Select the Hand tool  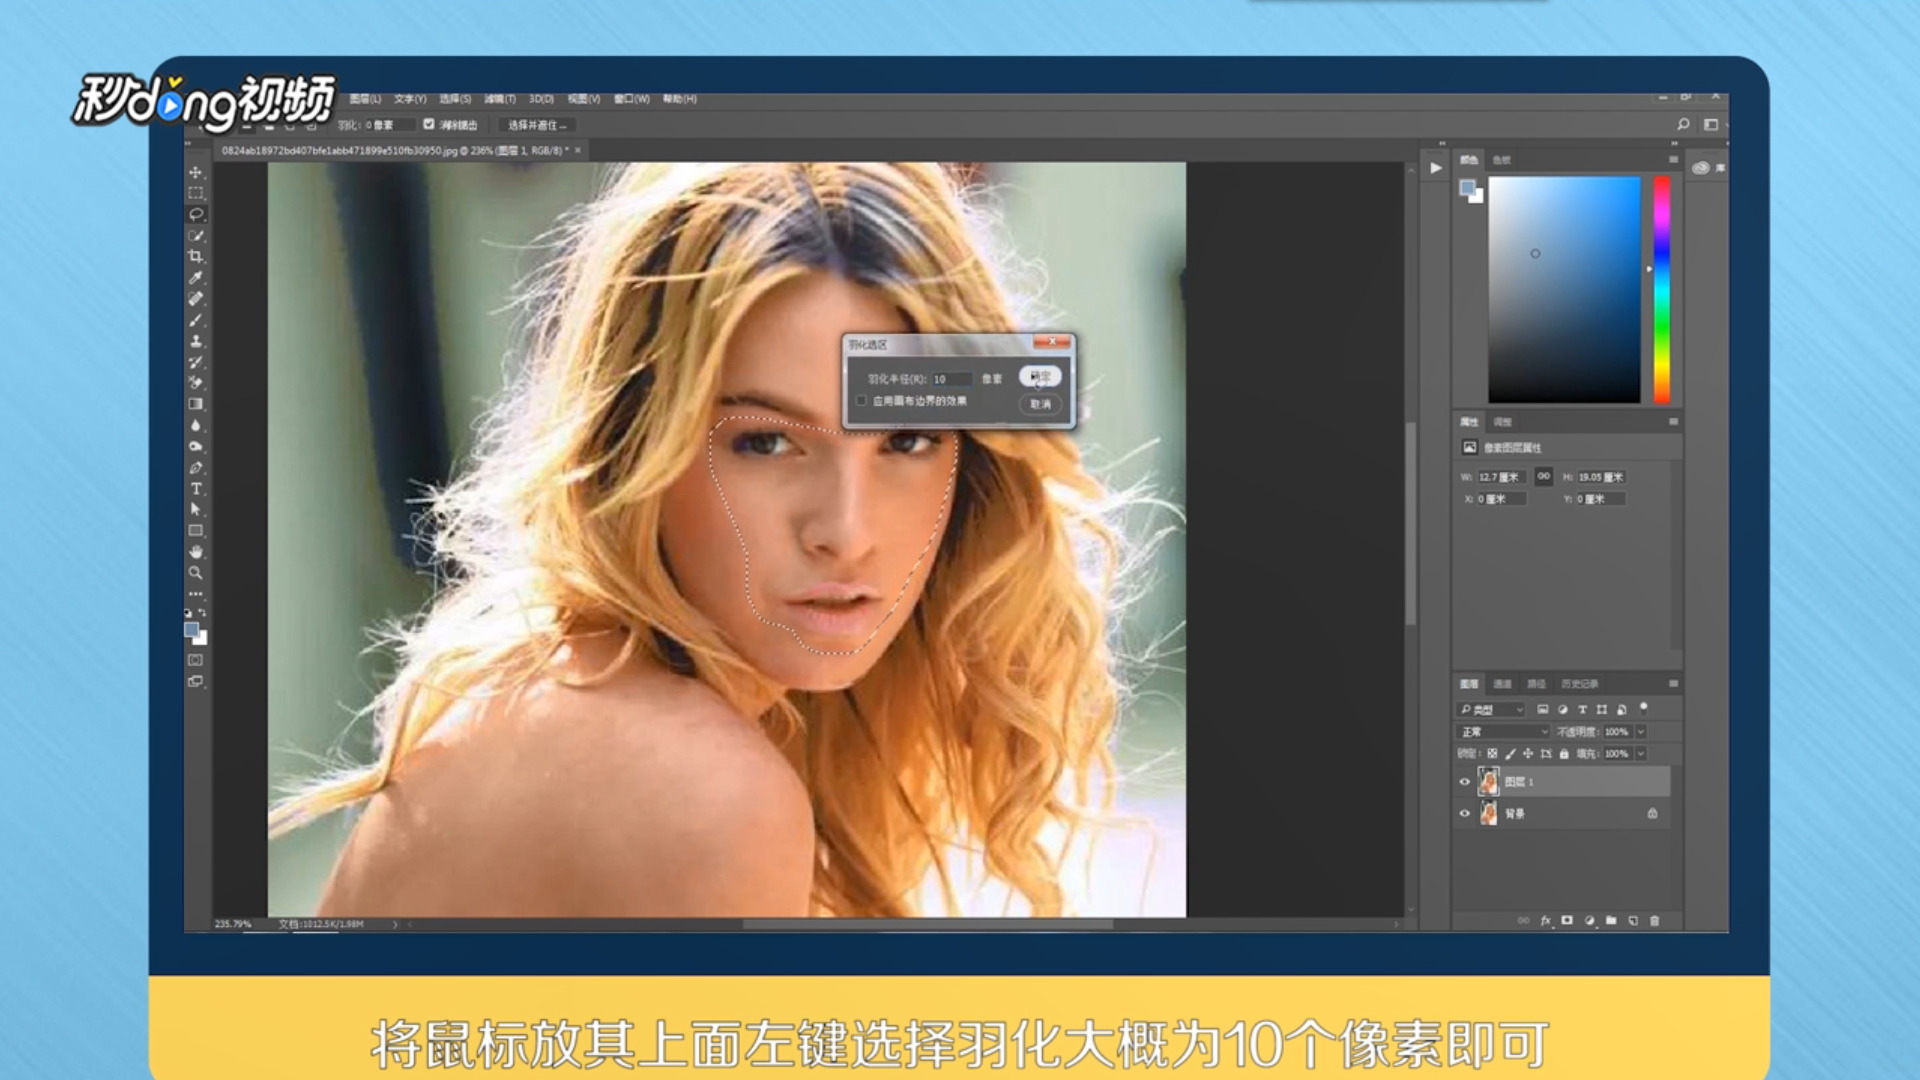pos(196,552)
